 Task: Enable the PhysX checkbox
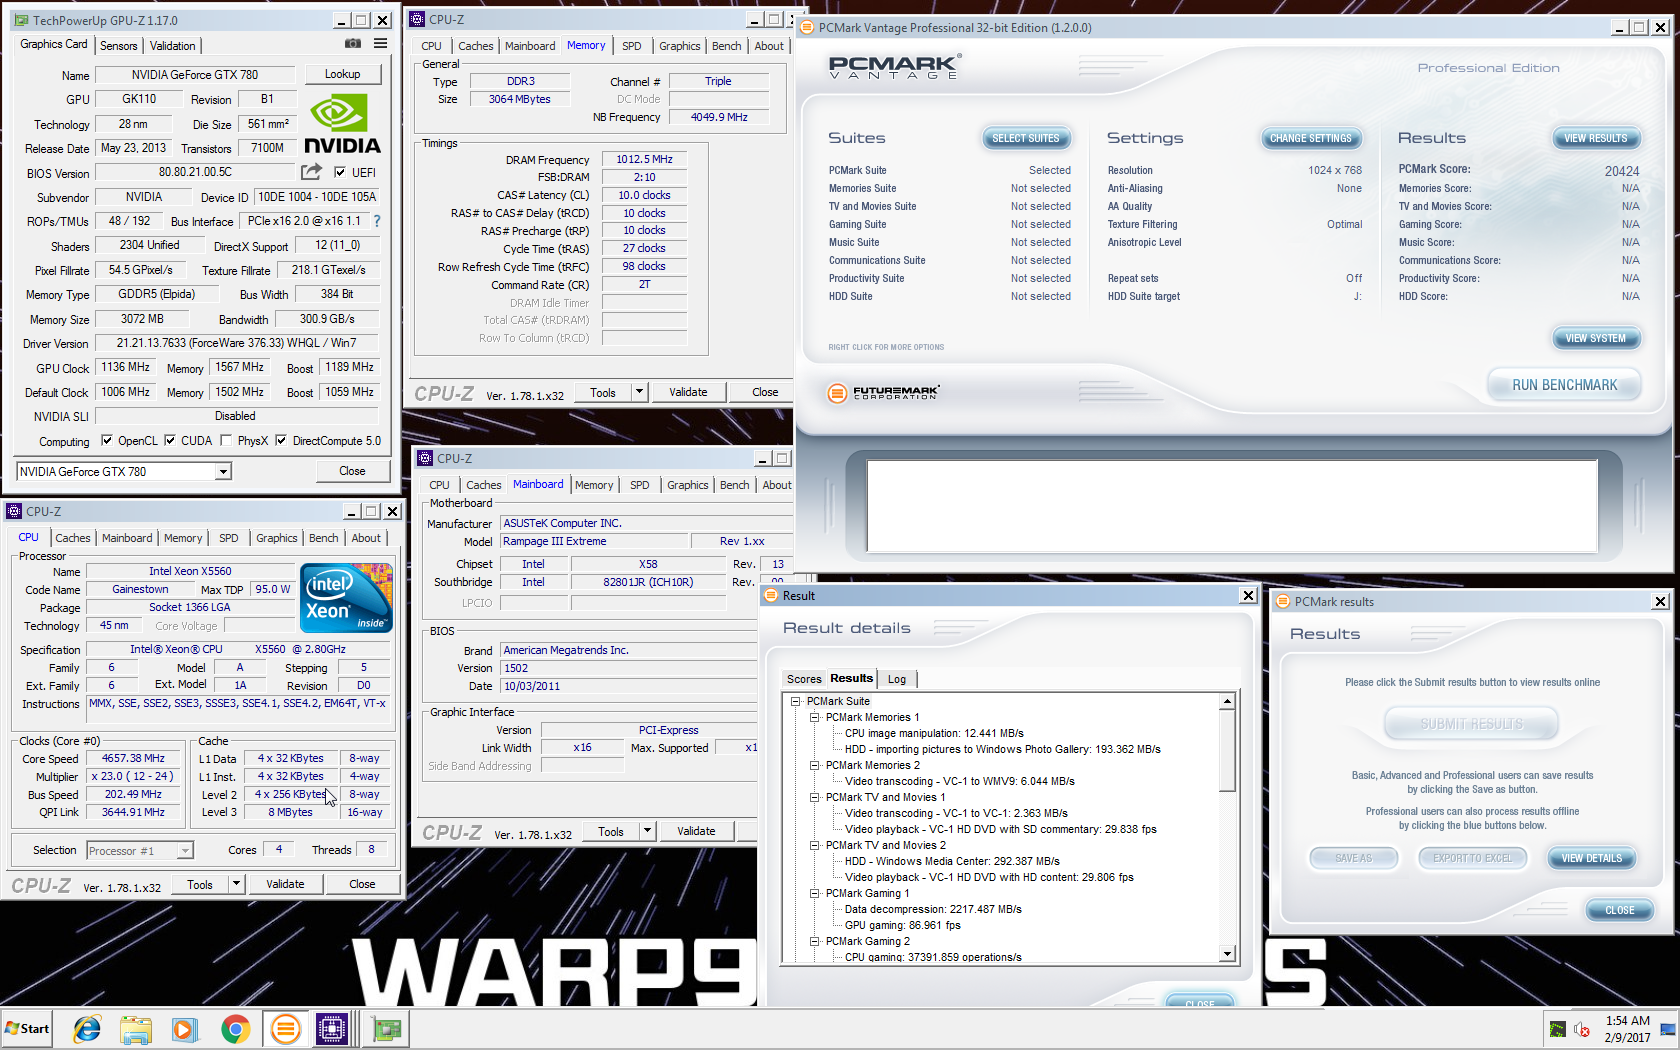point(226,440)
